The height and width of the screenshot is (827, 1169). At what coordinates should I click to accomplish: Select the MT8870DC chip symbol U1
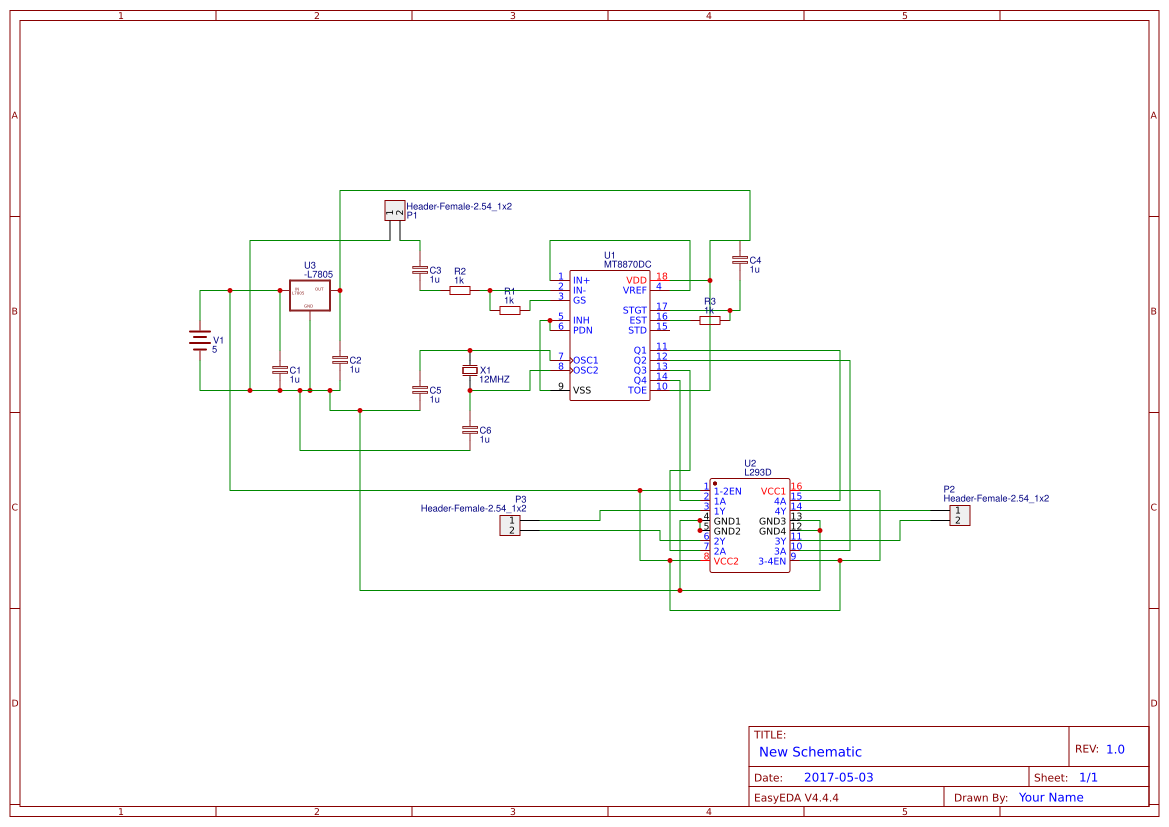pyautogui.click(x=610, y=330)
